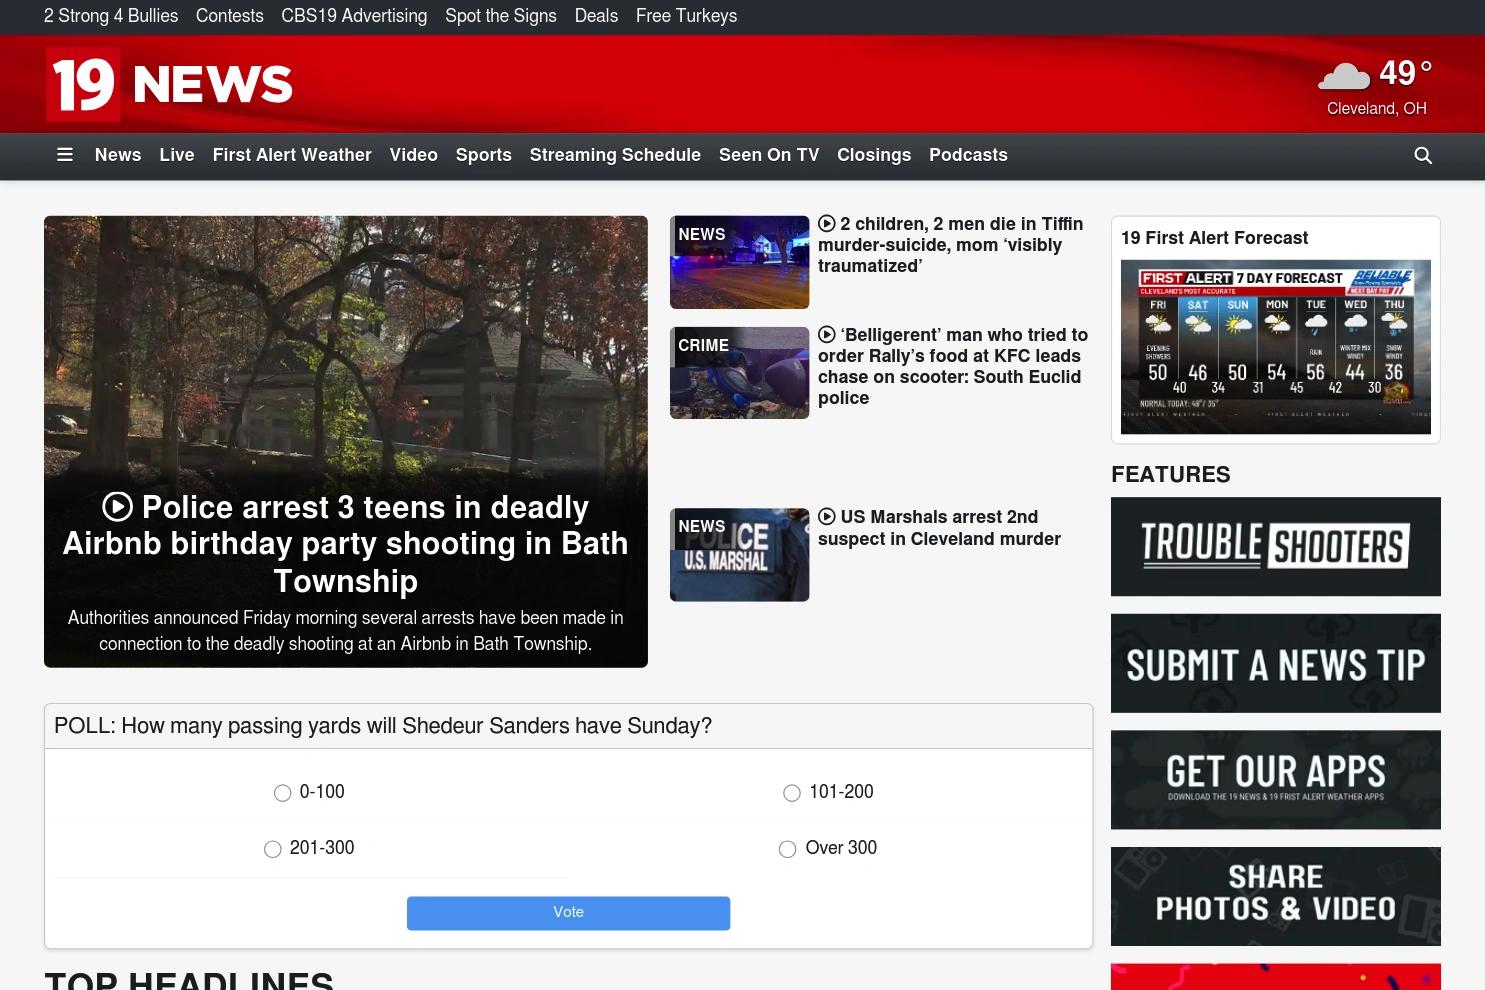1485x990 pixels.
Task: Click play icon beside Tiffin murder-suicide headline
Action: [x=827, y=224]
